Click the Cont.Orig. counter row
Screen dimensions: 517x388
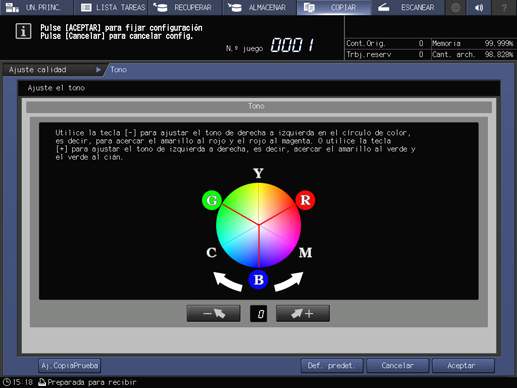point(385,43)
